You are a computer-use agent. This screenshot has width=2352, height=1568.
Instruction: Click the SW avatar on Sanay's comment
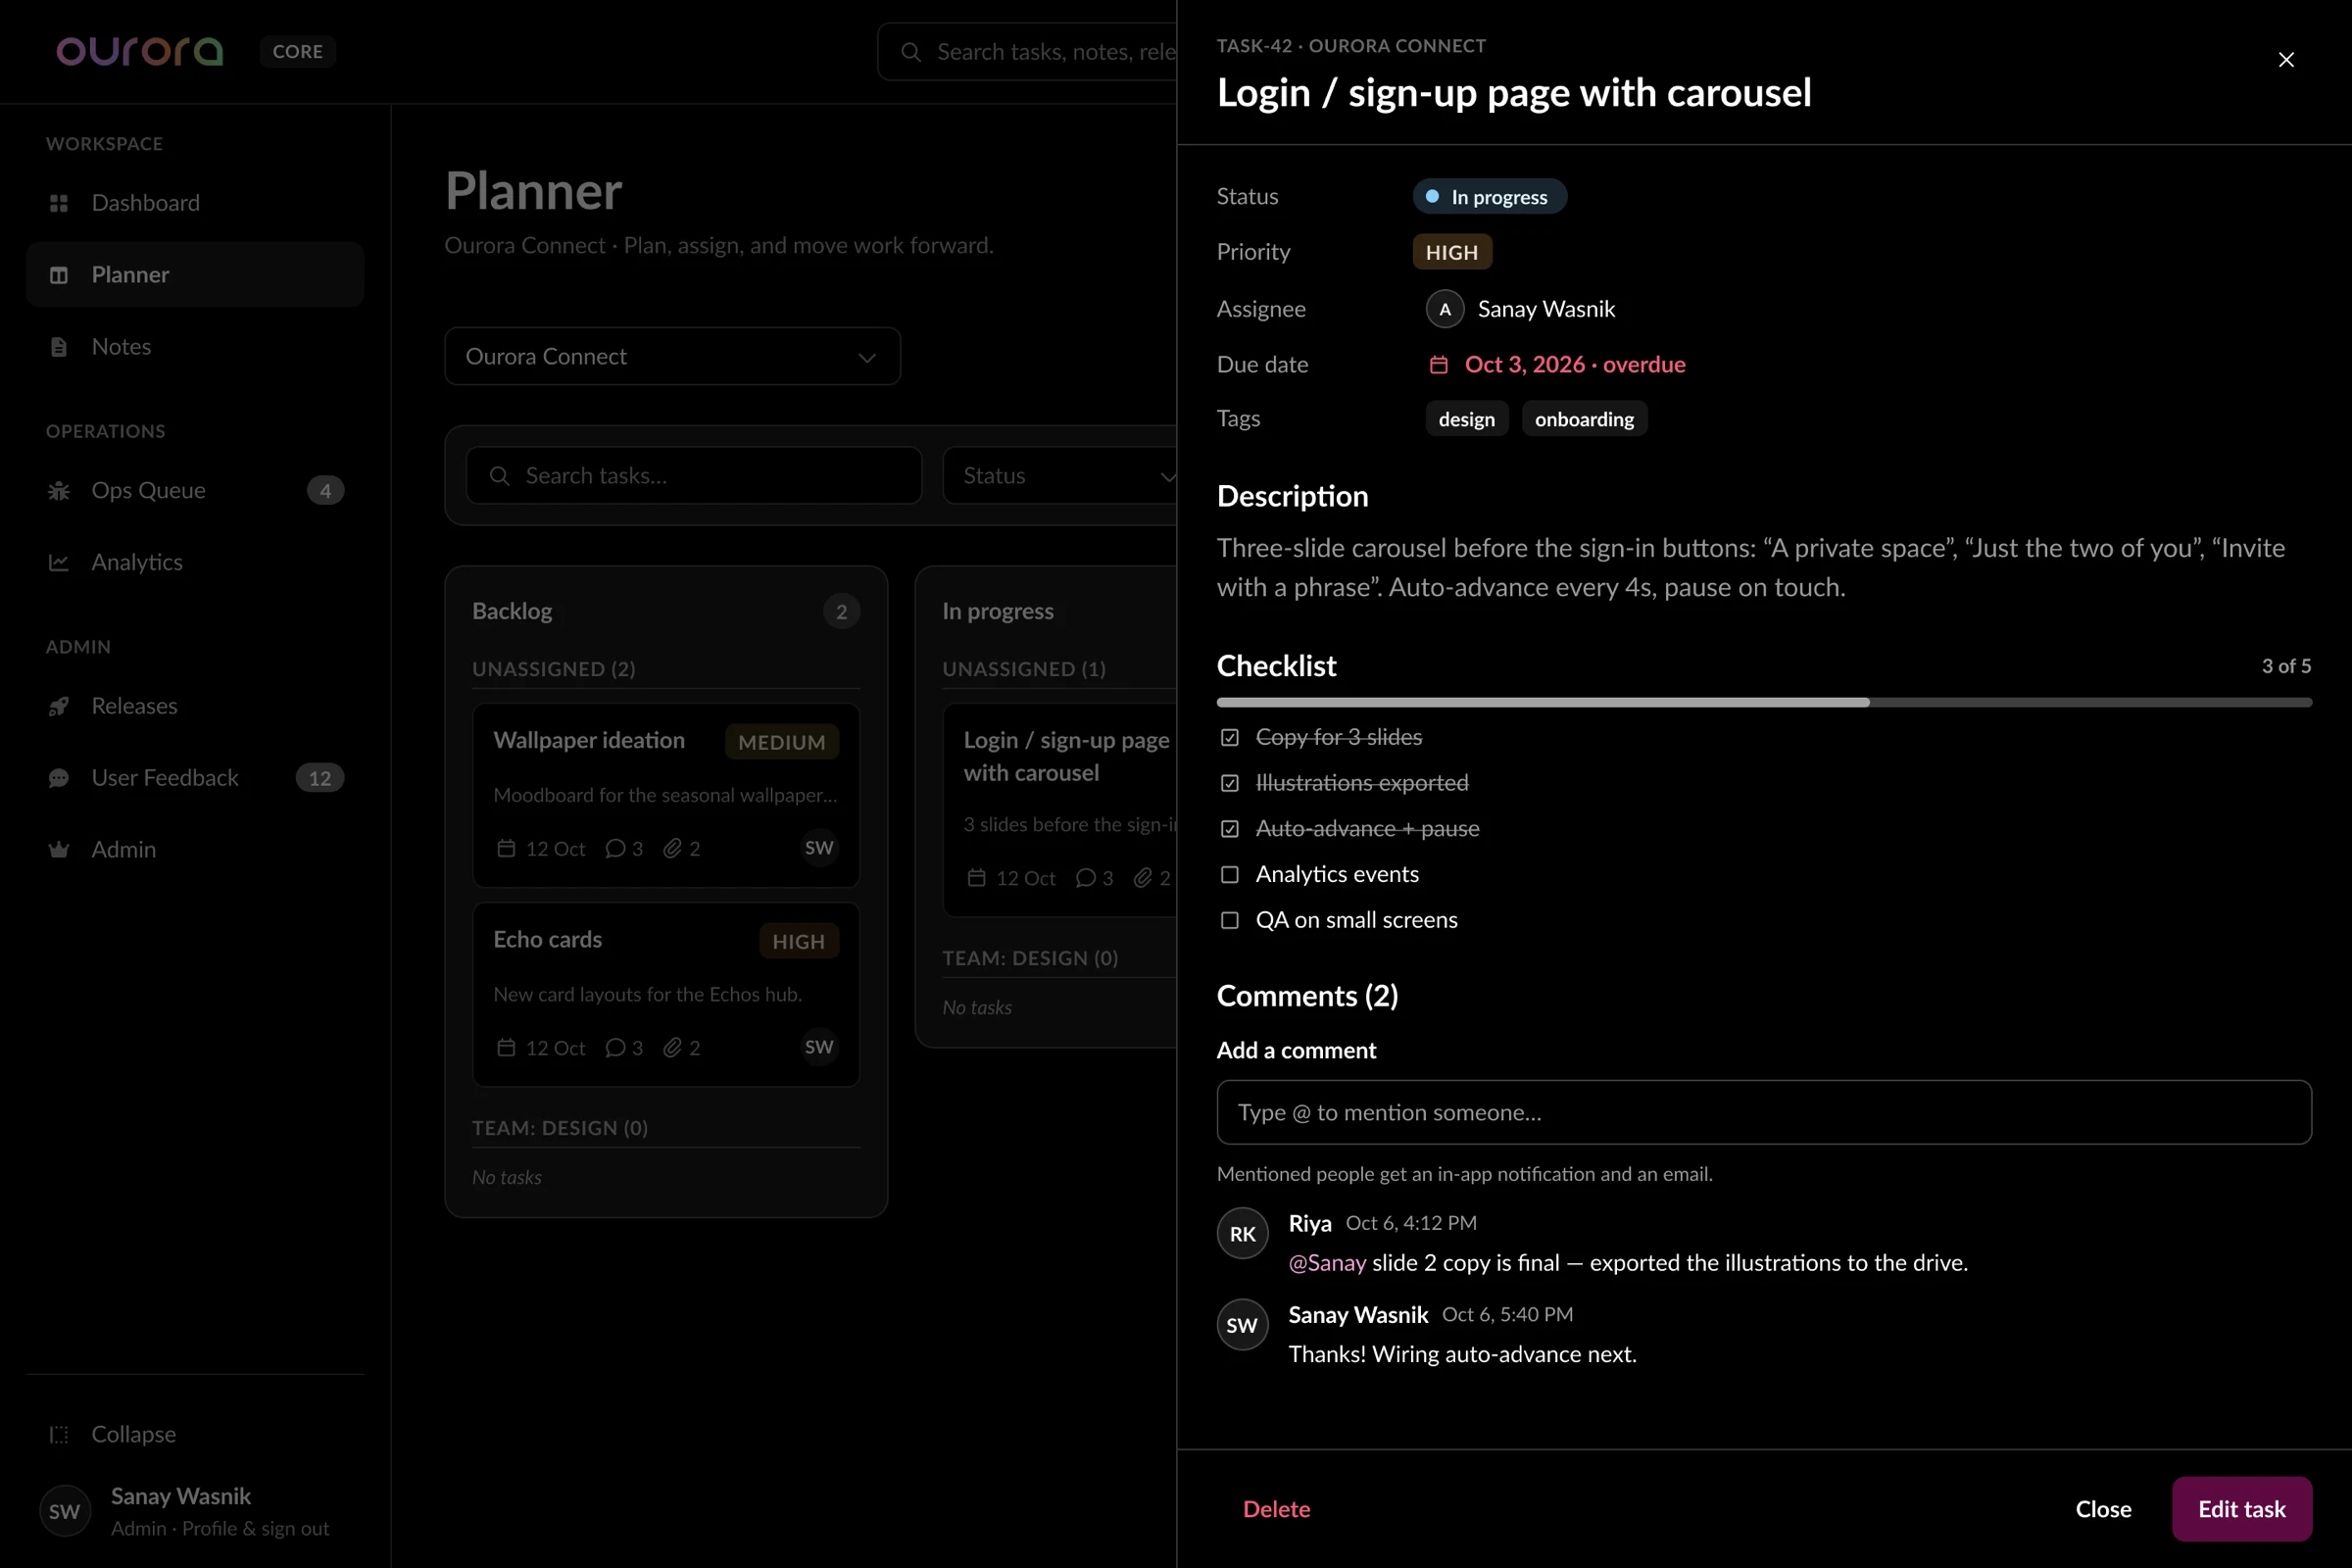coord(1242,1325)
